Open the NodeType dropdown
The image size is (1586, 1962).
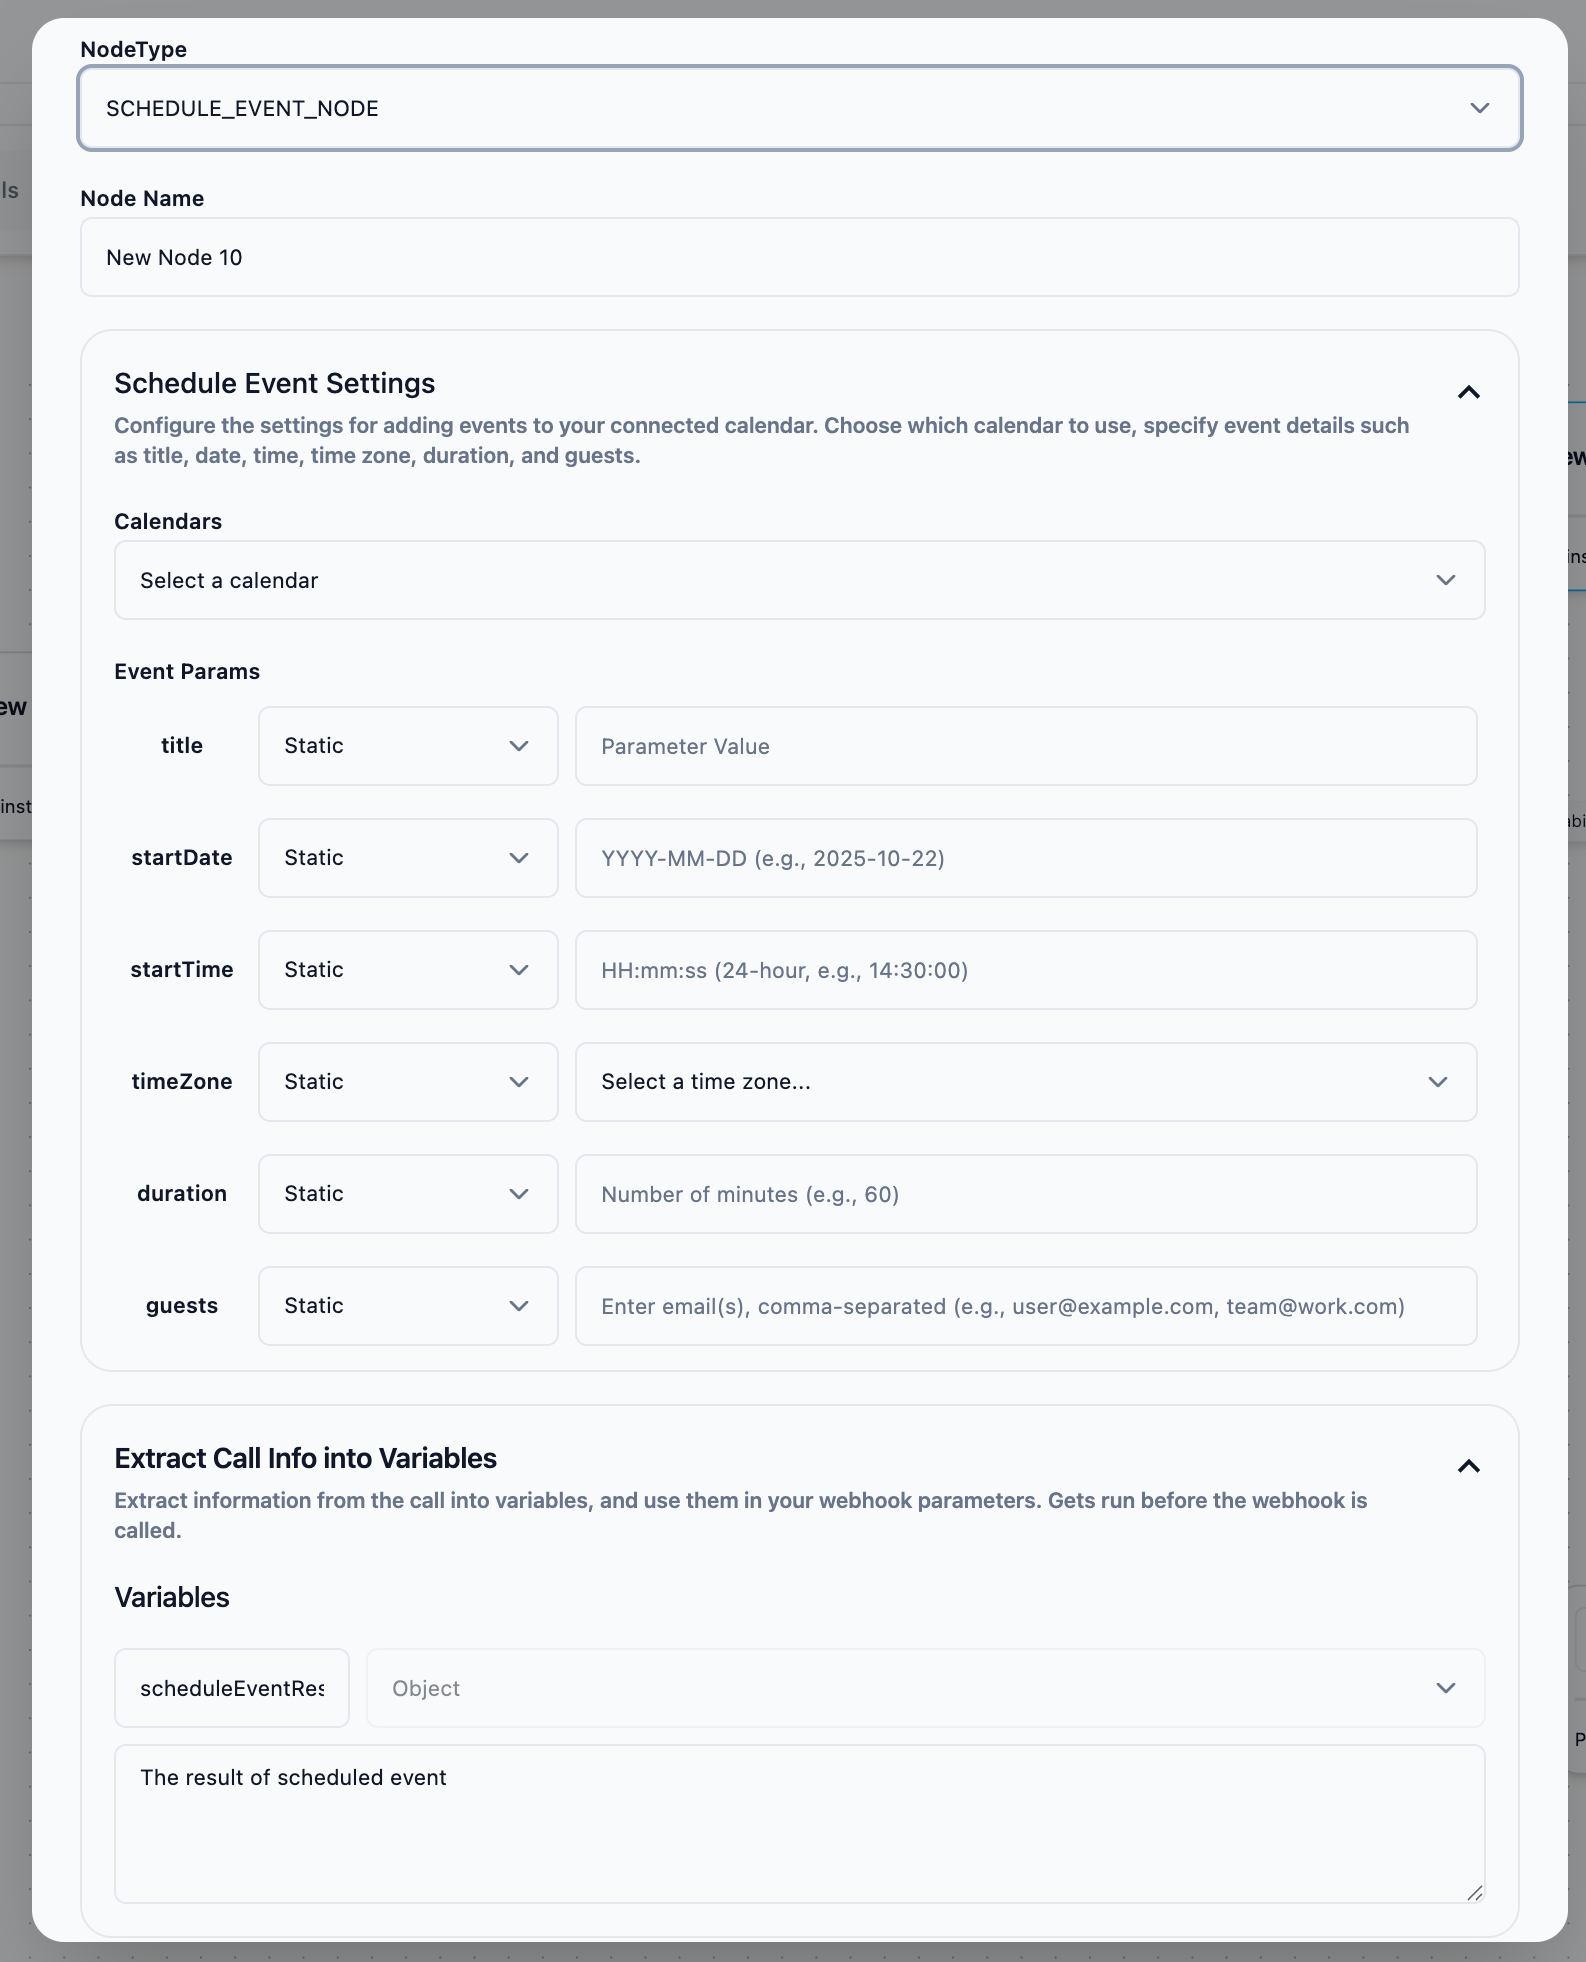coord(799,108)
